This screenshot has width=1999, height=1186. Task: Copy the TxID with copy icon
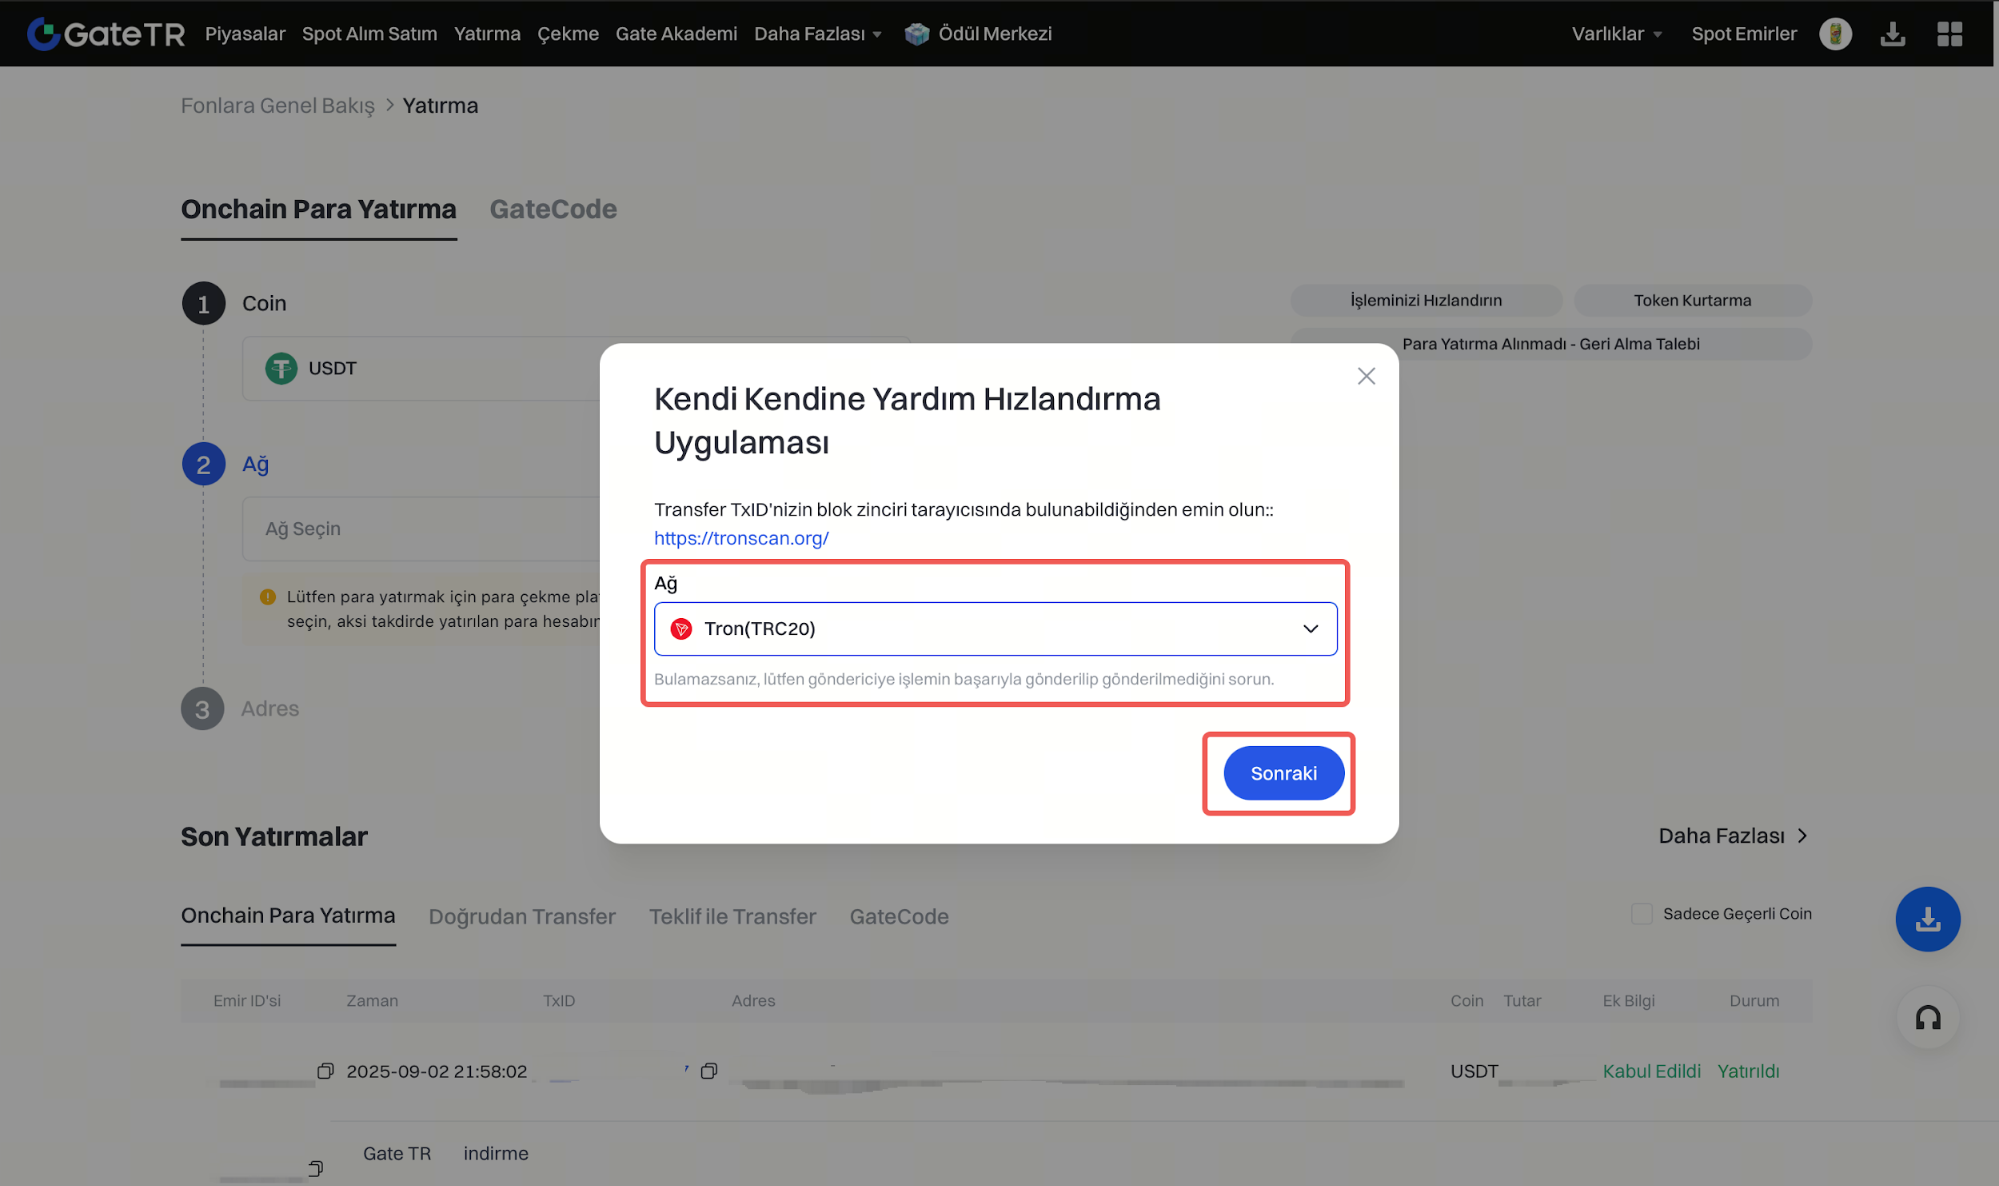tap(709, 1071)
